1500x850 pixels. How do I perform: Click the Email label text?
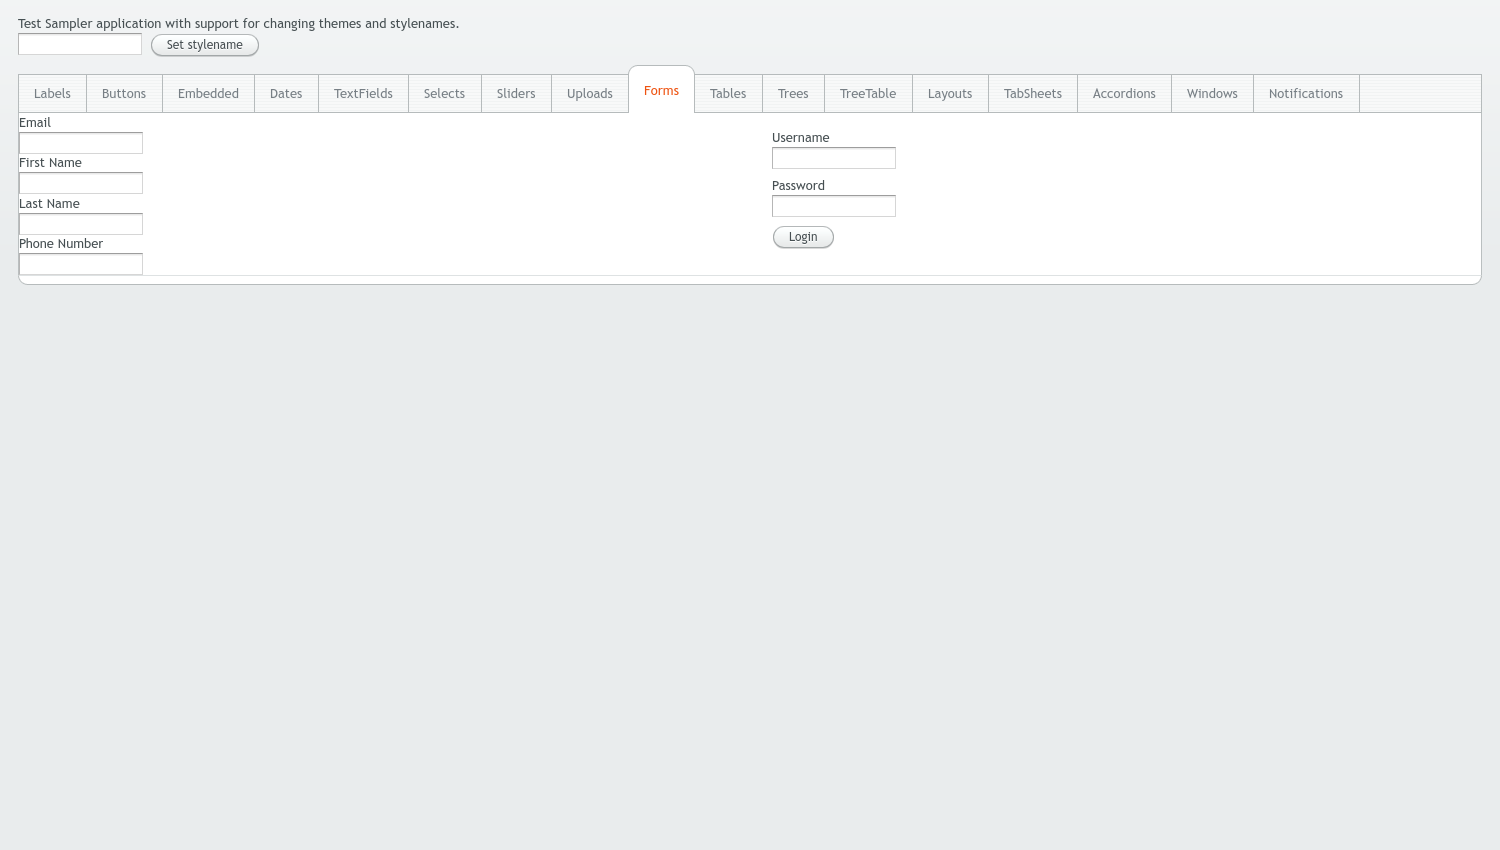35,123
